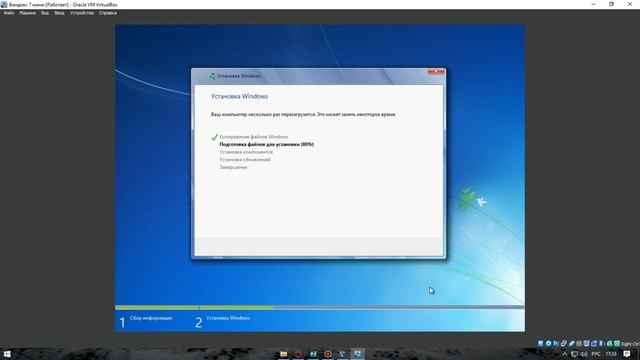Click stage 2 'Установка Windows' label
Viewport: 640px width, 360px height.
pyautogui.click(x=228, y=318)
